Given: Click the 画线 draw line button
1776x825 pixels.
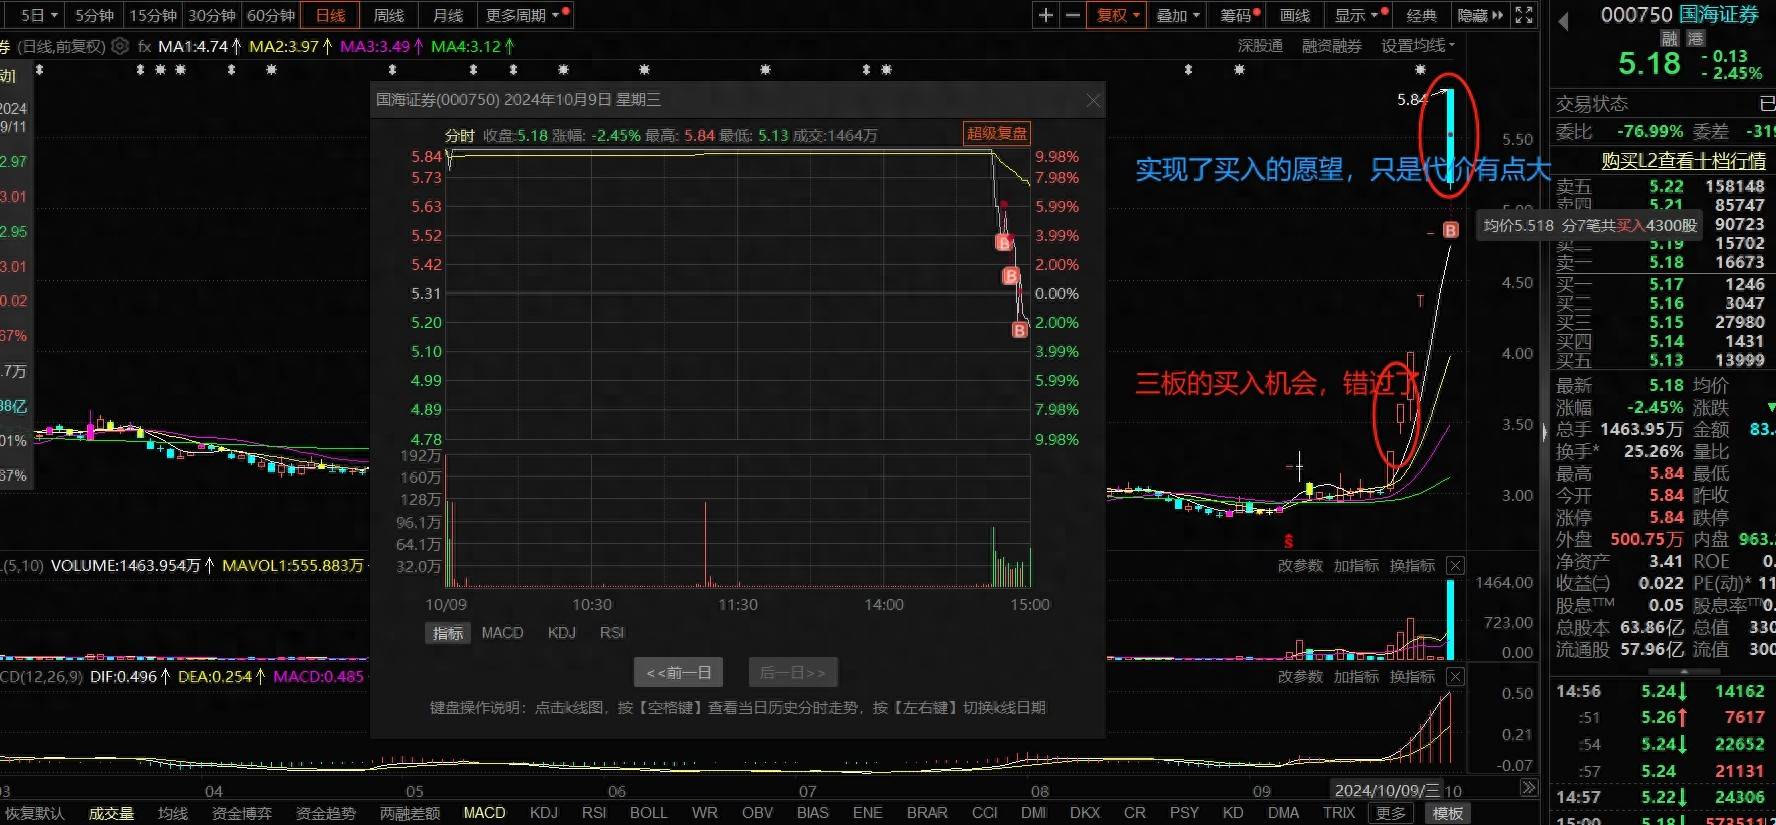Looking at the screenshot, I should pyautogui.click(x=1295, y=15).
